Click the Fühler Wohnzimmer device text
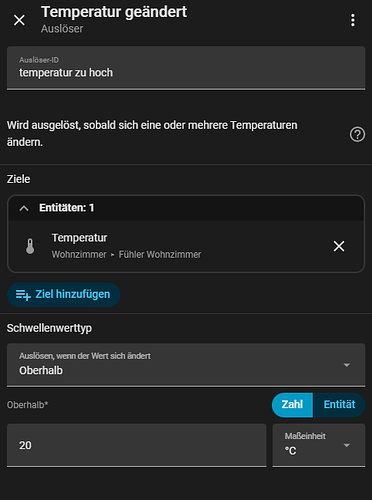 [x=160, y=255]
